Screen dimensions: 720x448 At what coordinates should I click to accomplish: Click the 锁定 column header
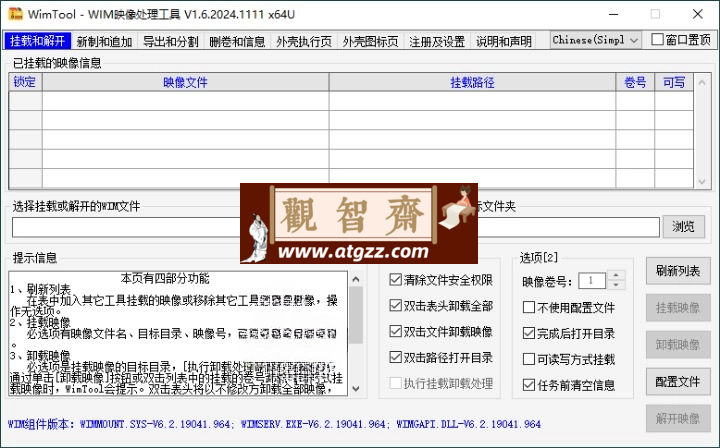(25, 82)
